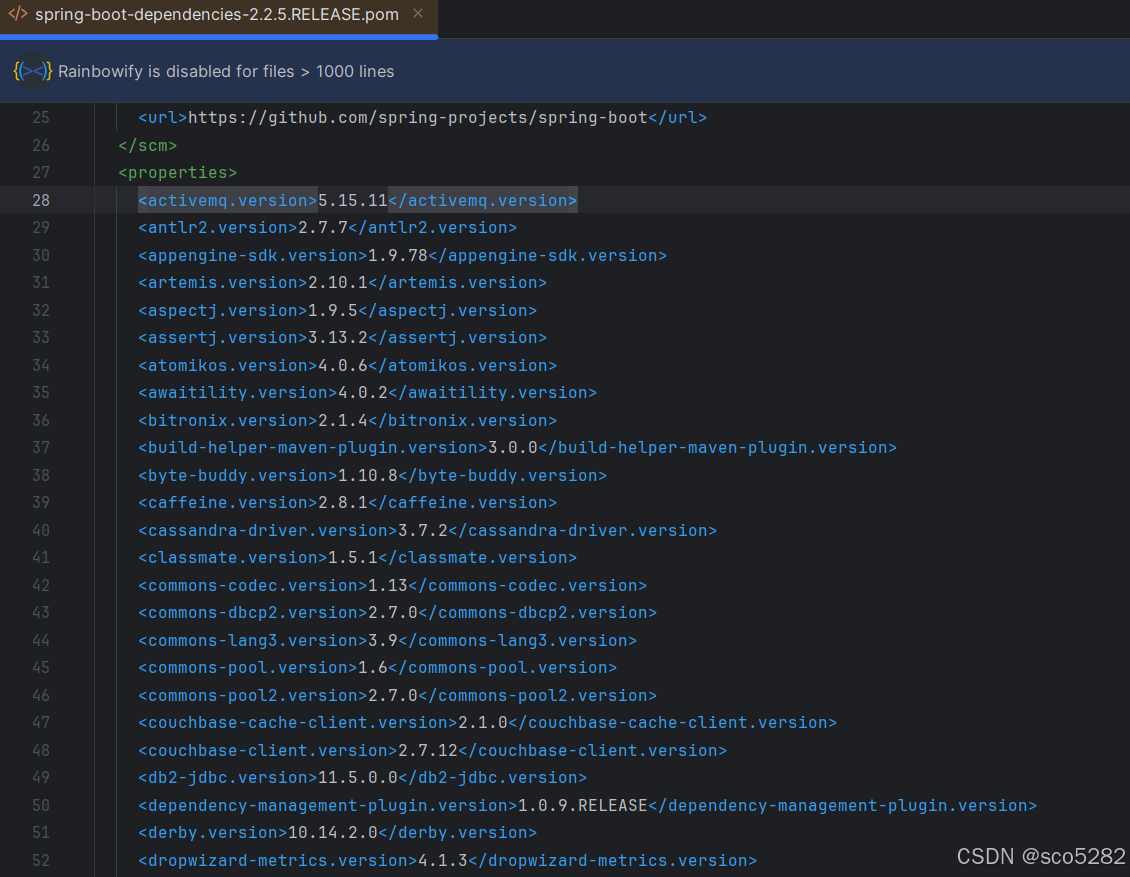This screenshot has height=877, width=1130.
Task: Click the couchbase-cache-client.version line
Action: click(x=487, y=723)
